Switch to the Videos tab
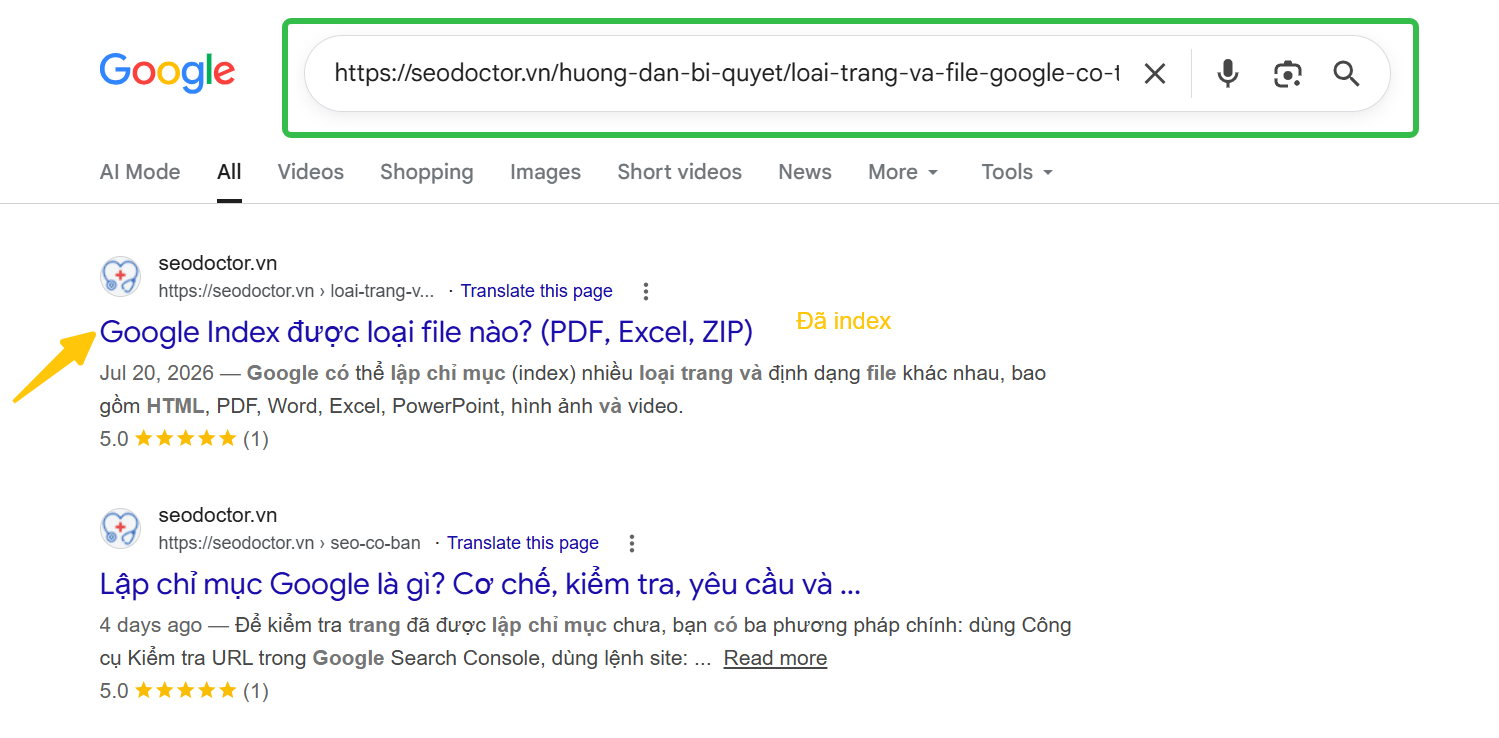Screen dimensions: 1499x738 tap(311, 172)
